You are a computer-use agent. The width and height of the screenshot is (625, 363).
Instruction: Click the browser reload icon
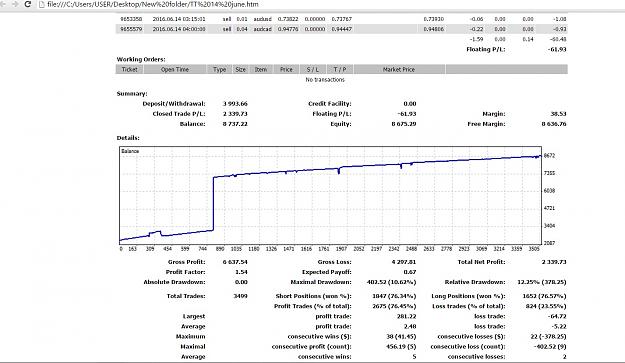pos(28,4)
